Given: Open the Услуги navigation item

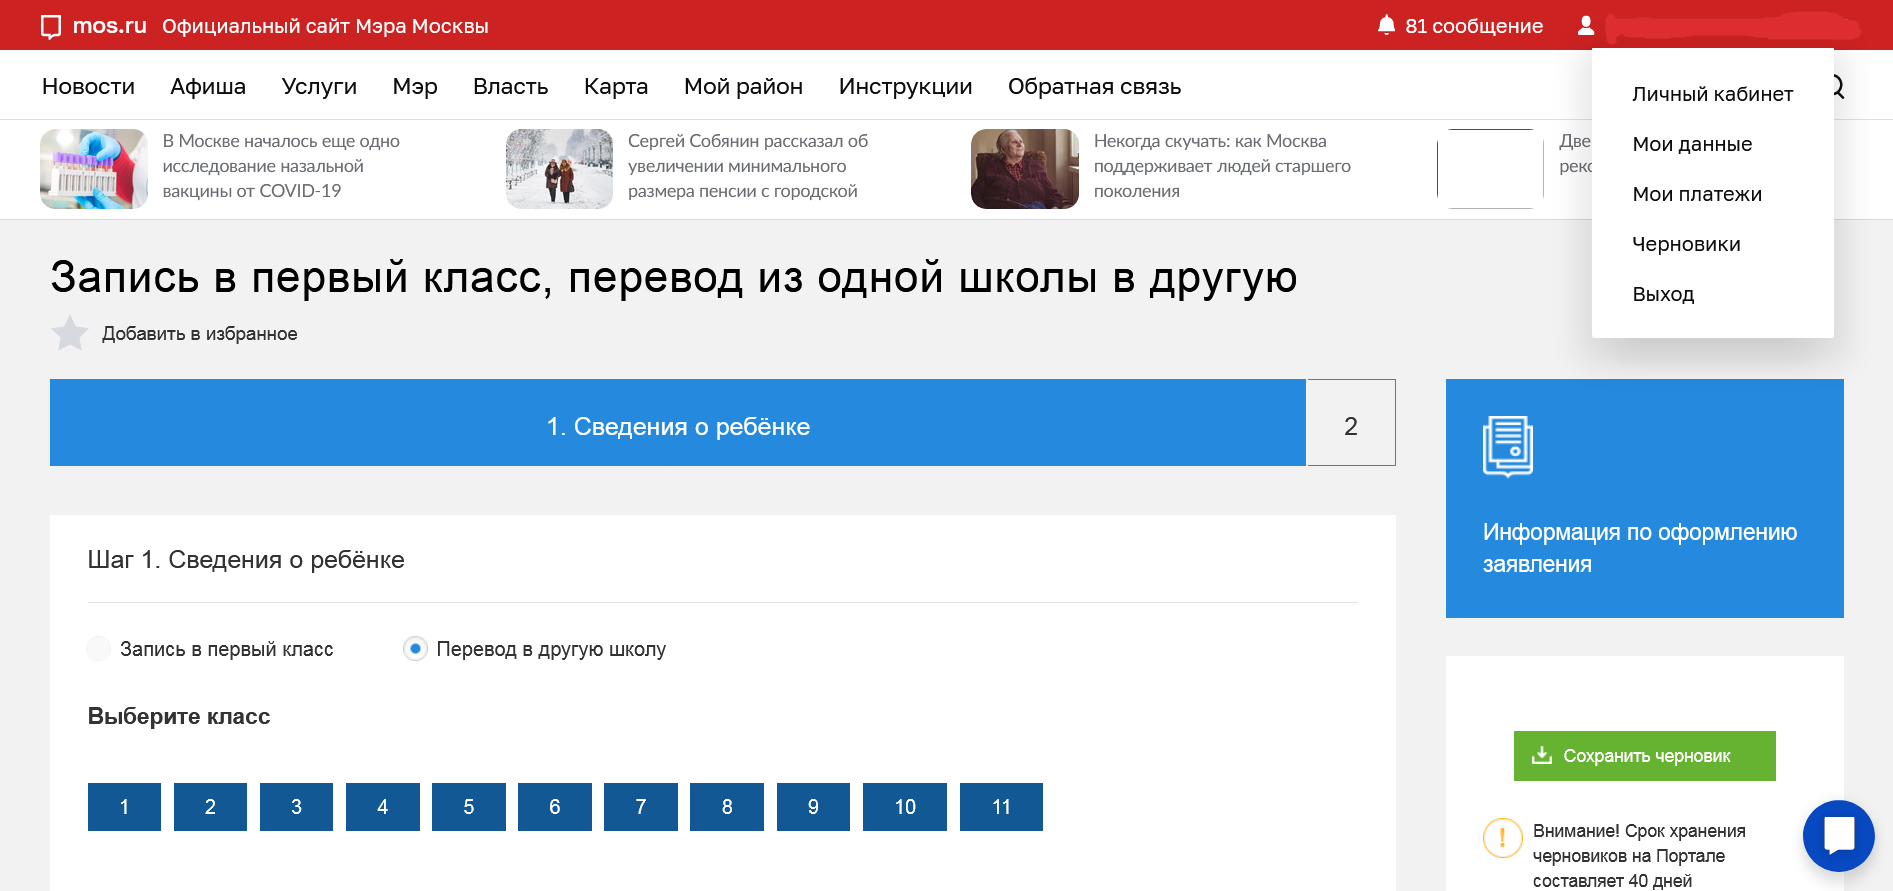Looking at the screenshot, I should [319, 87].
